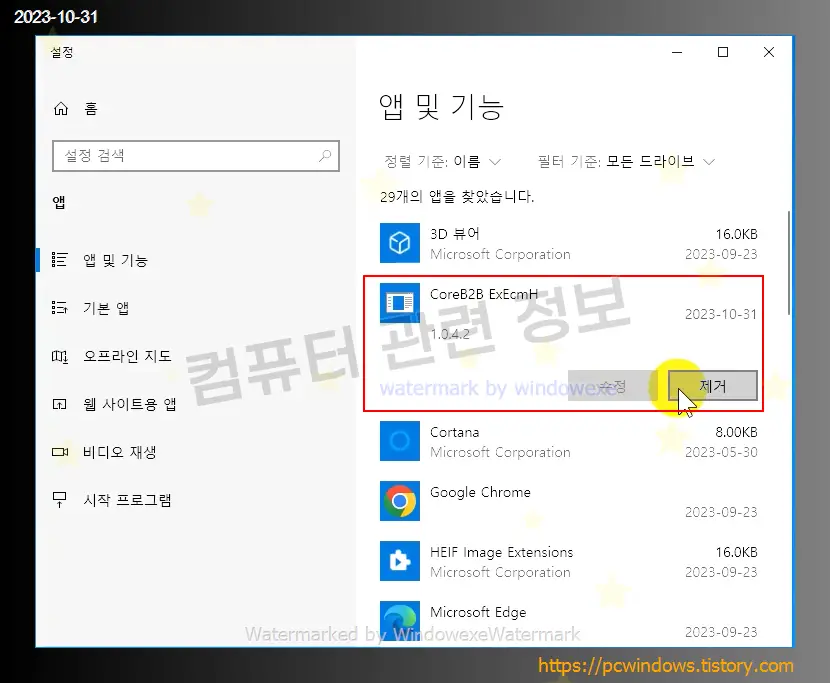Click the 8.00KB size of Cortana
The image size is (830, 683).
pos(736,432)
